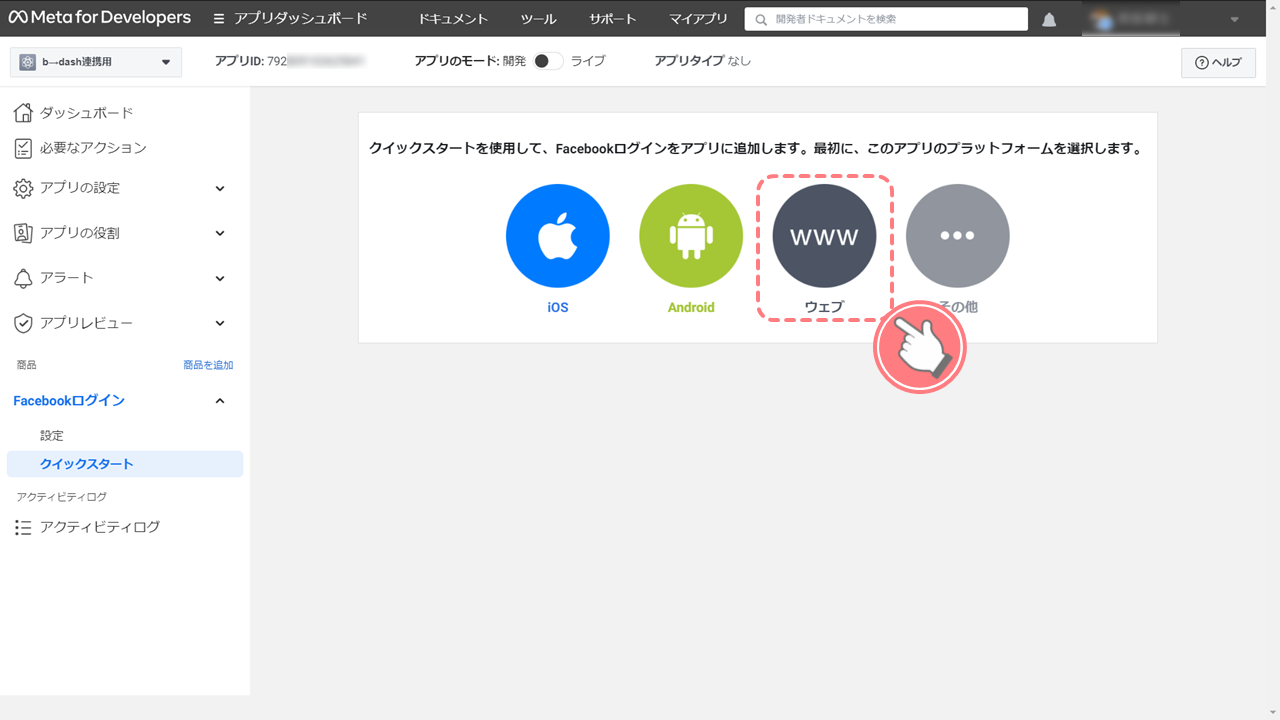Toggle app mode between 開発 and ライブ
This screenshot has width=1280, height=720.
(547, 61)
